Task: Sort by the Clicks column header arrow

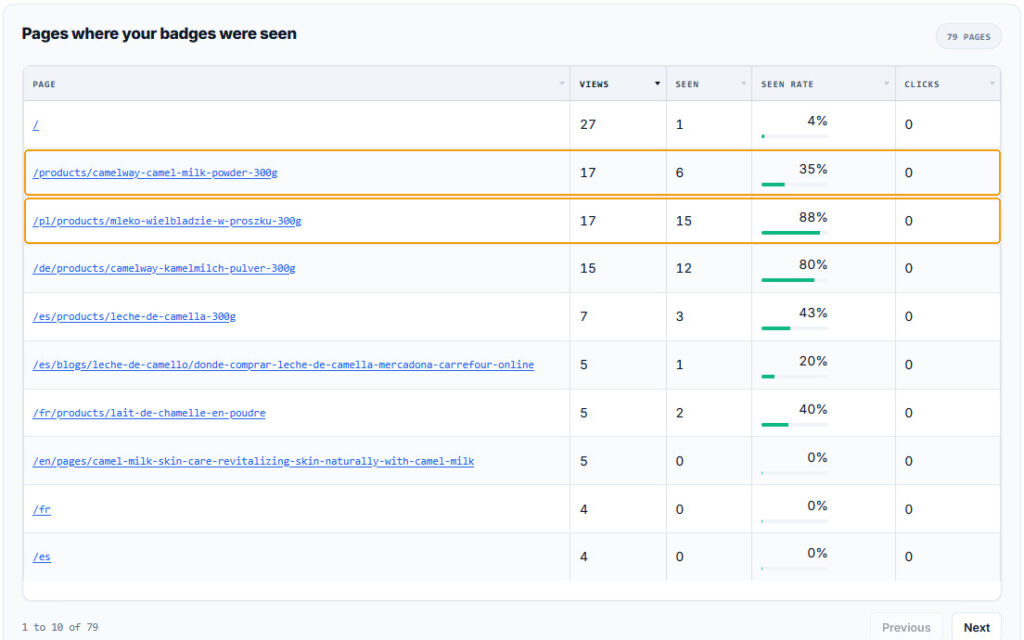Action: [992, 84]
